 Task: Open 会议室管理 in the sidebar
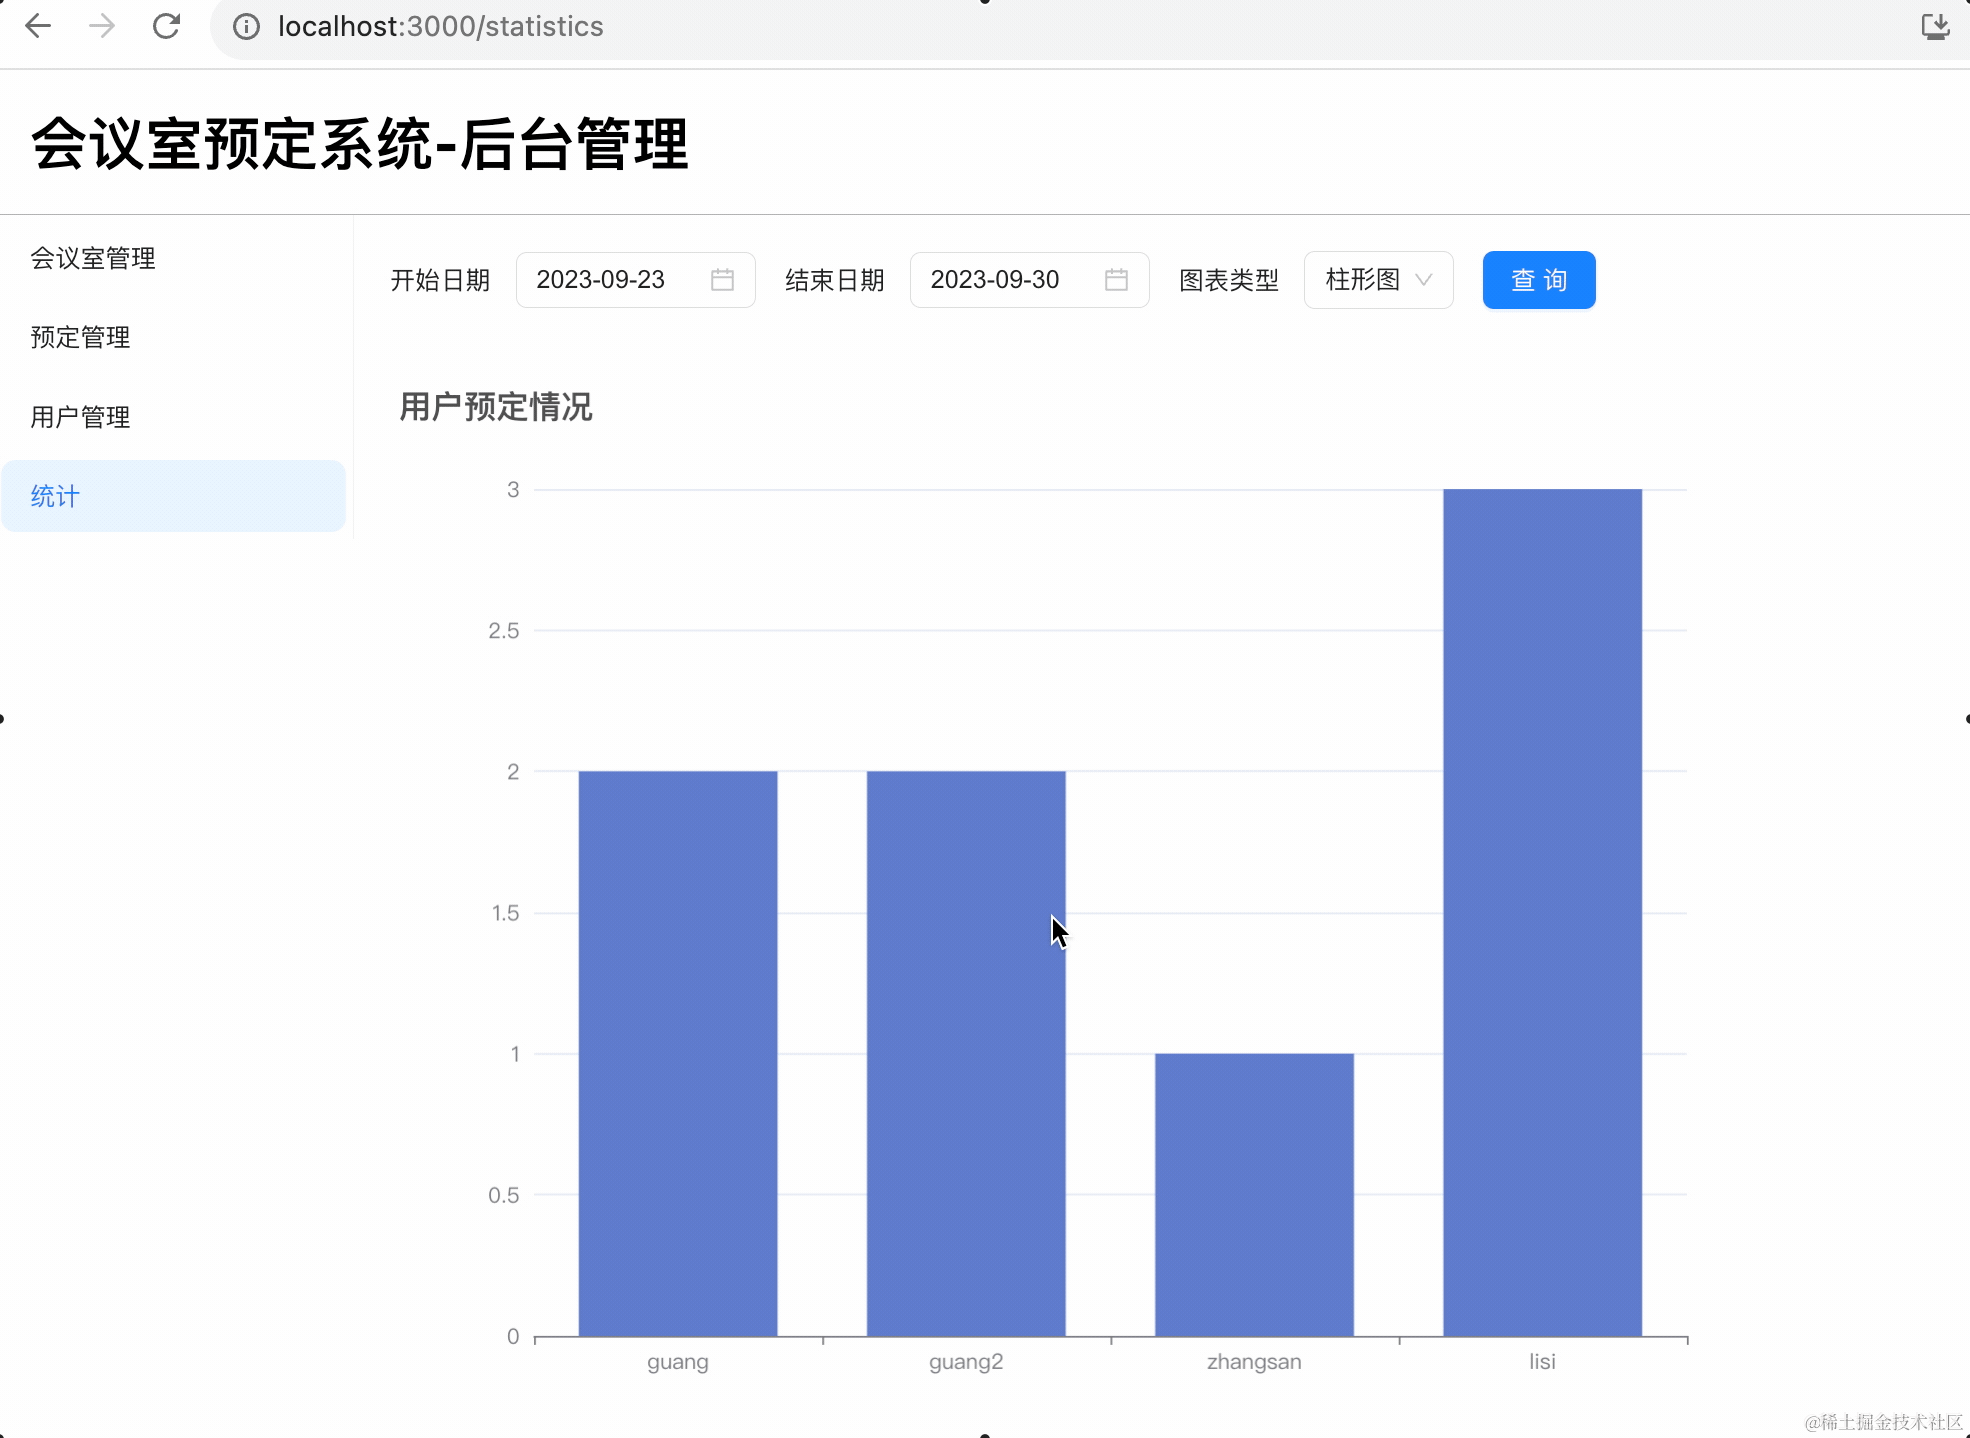pyautogui.click(x=93, y=258)
